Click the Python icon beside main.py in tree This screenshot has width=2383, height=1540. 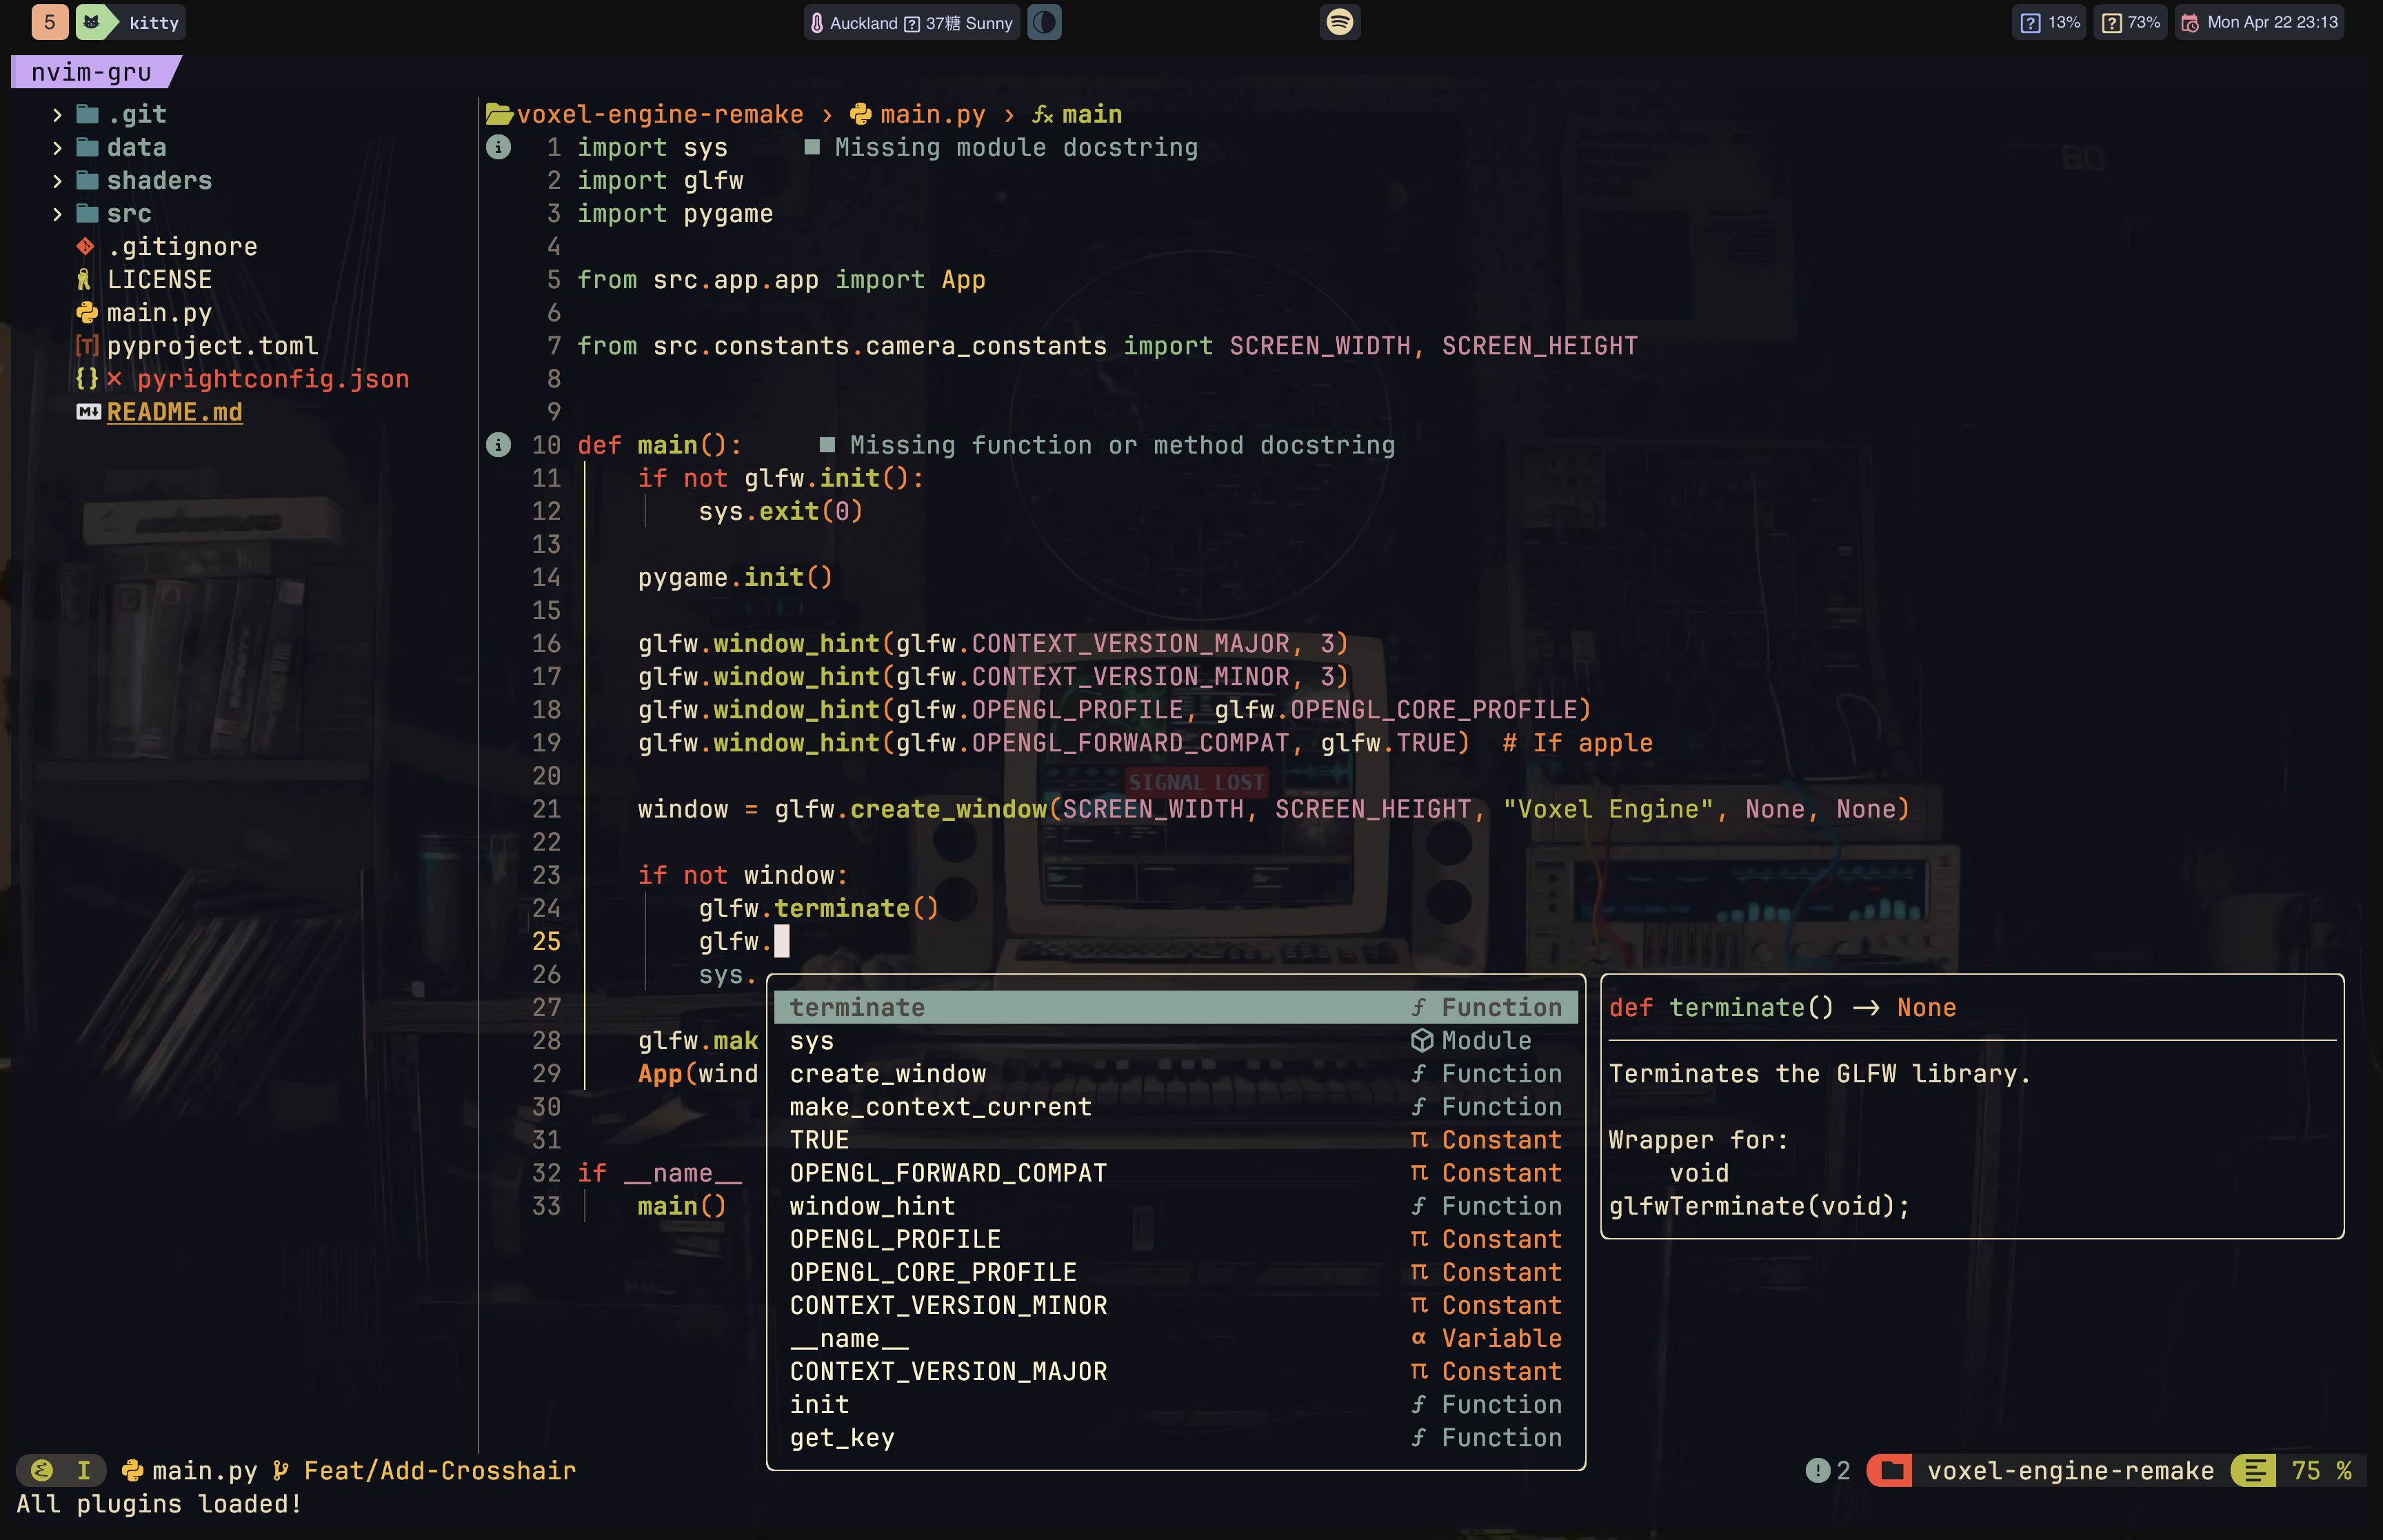pyautogui.click(x=87, y=313)
